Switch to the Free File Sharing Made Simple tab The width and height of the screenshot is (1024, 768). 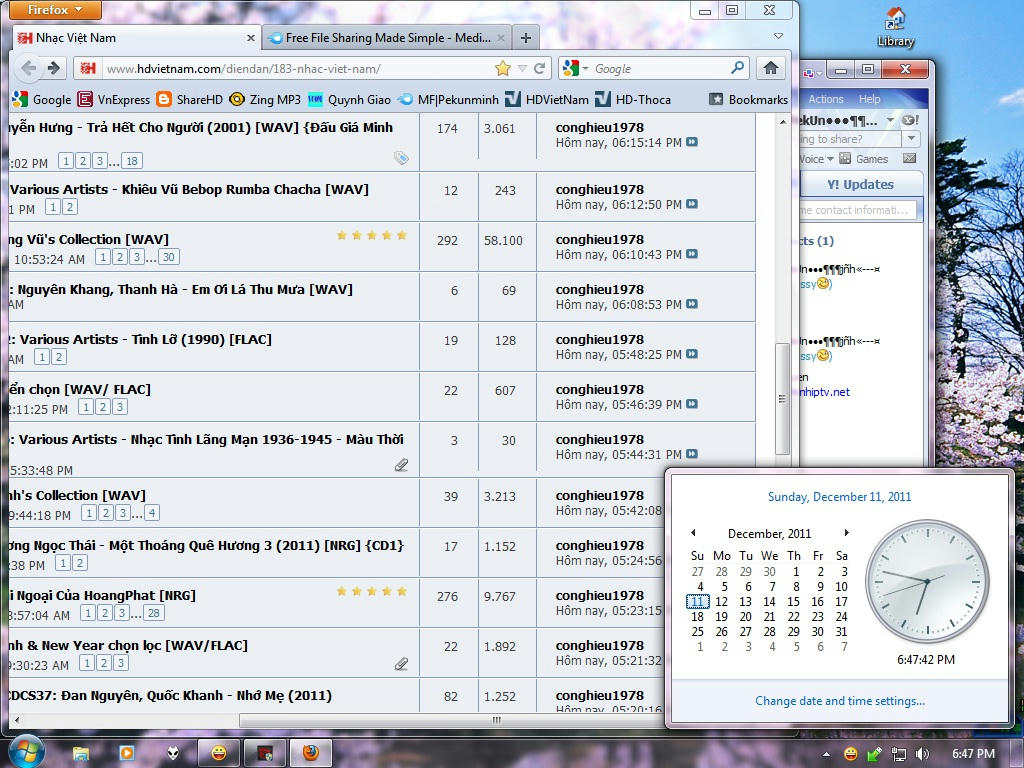click(x=387, y=38)
